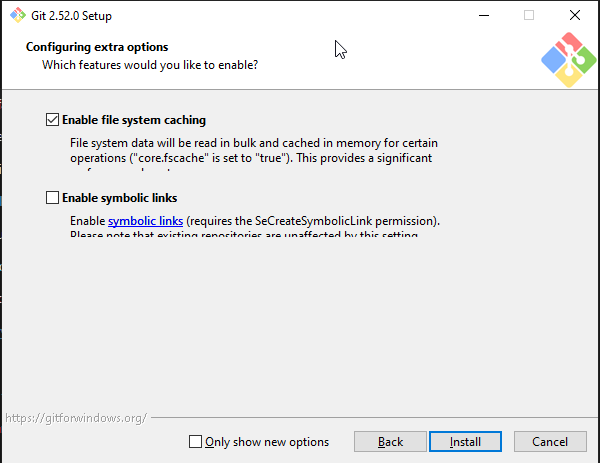600x463 pixels.
Task: Click the 'Which features would you like to enable?' text
Action: 150,65
